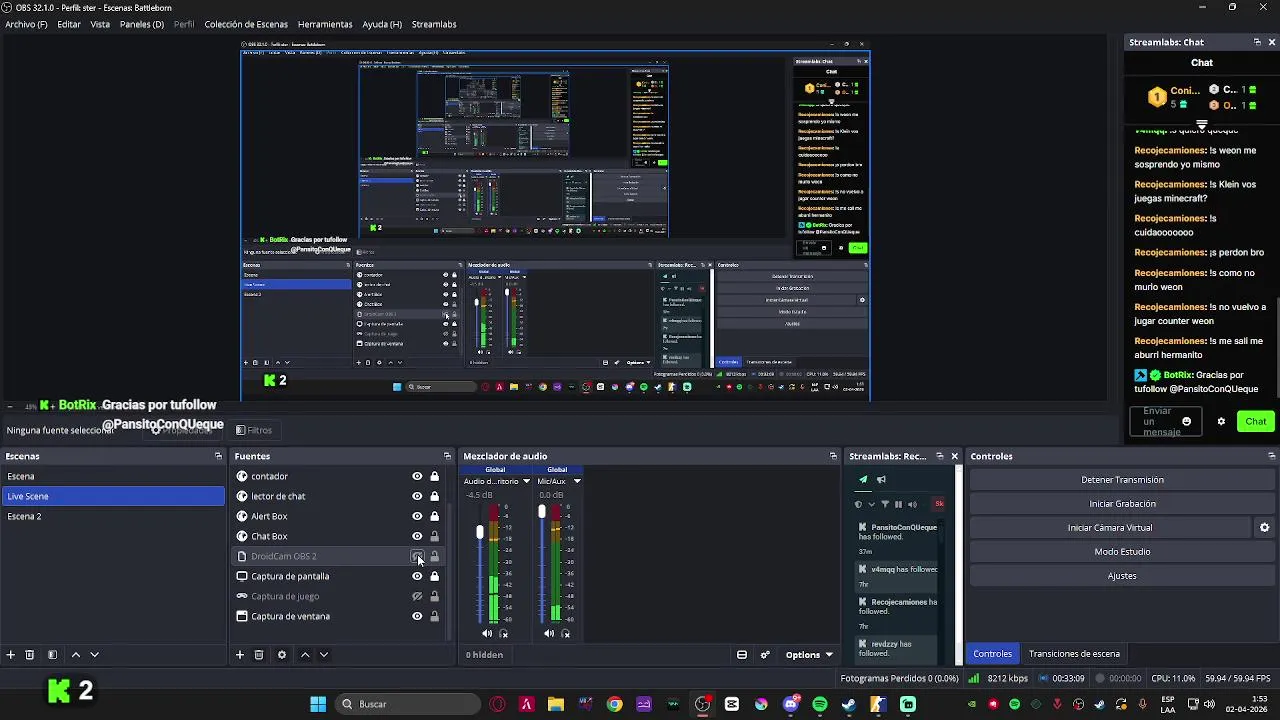Viewport: 1280px width, 720px height.
Task: Add a new scene with the plus icon in Escenas
Action: (10, 655)
